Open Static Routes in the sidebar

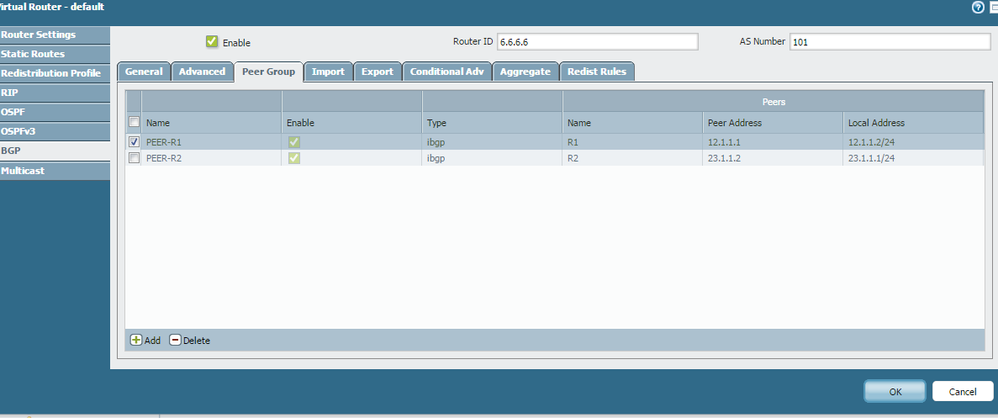pyautogui.click(x=55, y=54)
